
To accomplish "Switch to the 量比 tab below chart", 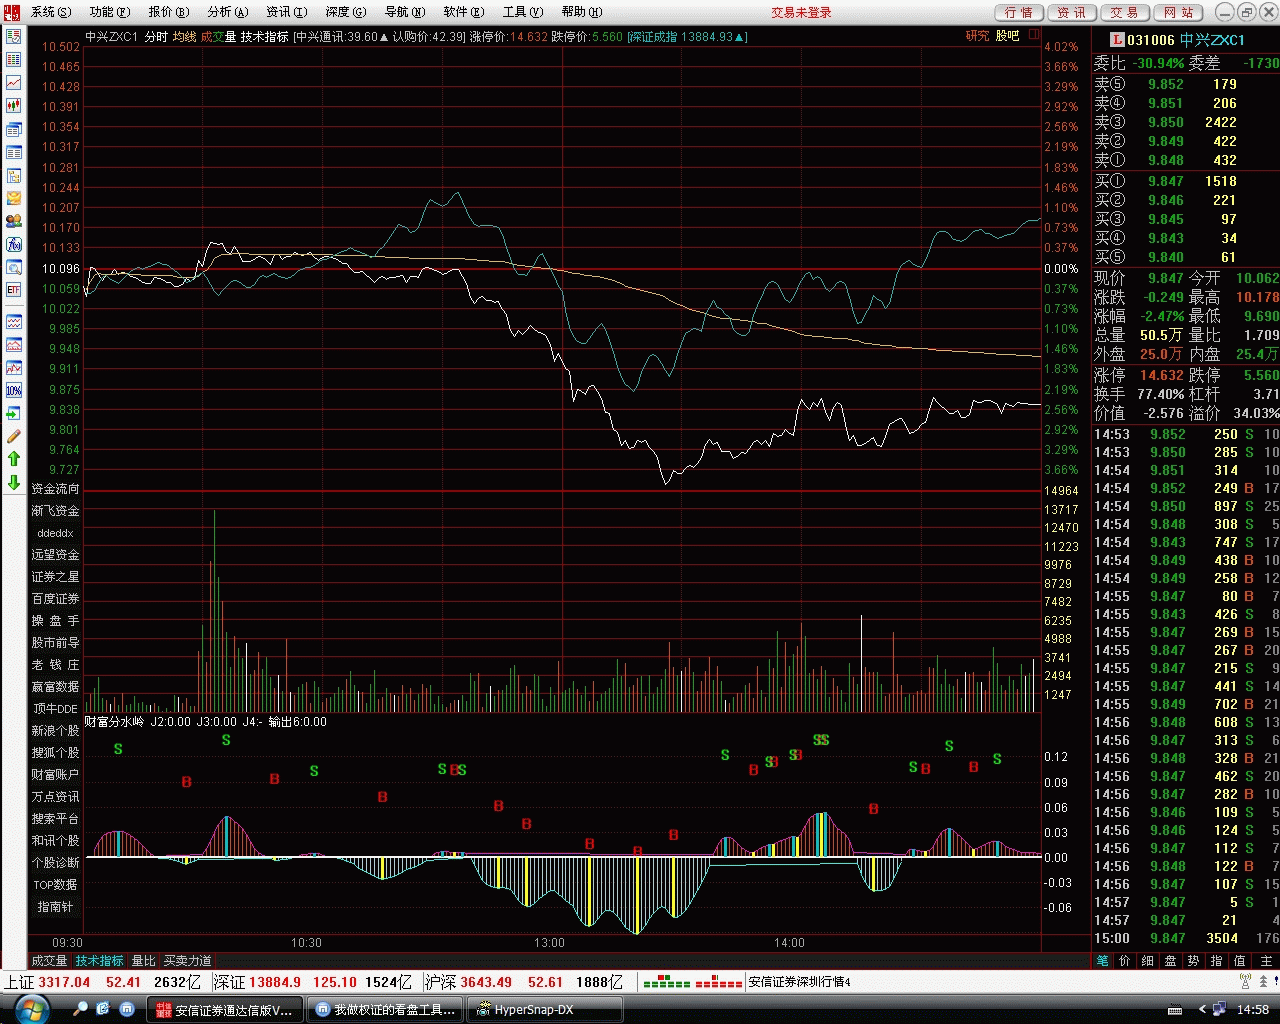I will [144, 961].
